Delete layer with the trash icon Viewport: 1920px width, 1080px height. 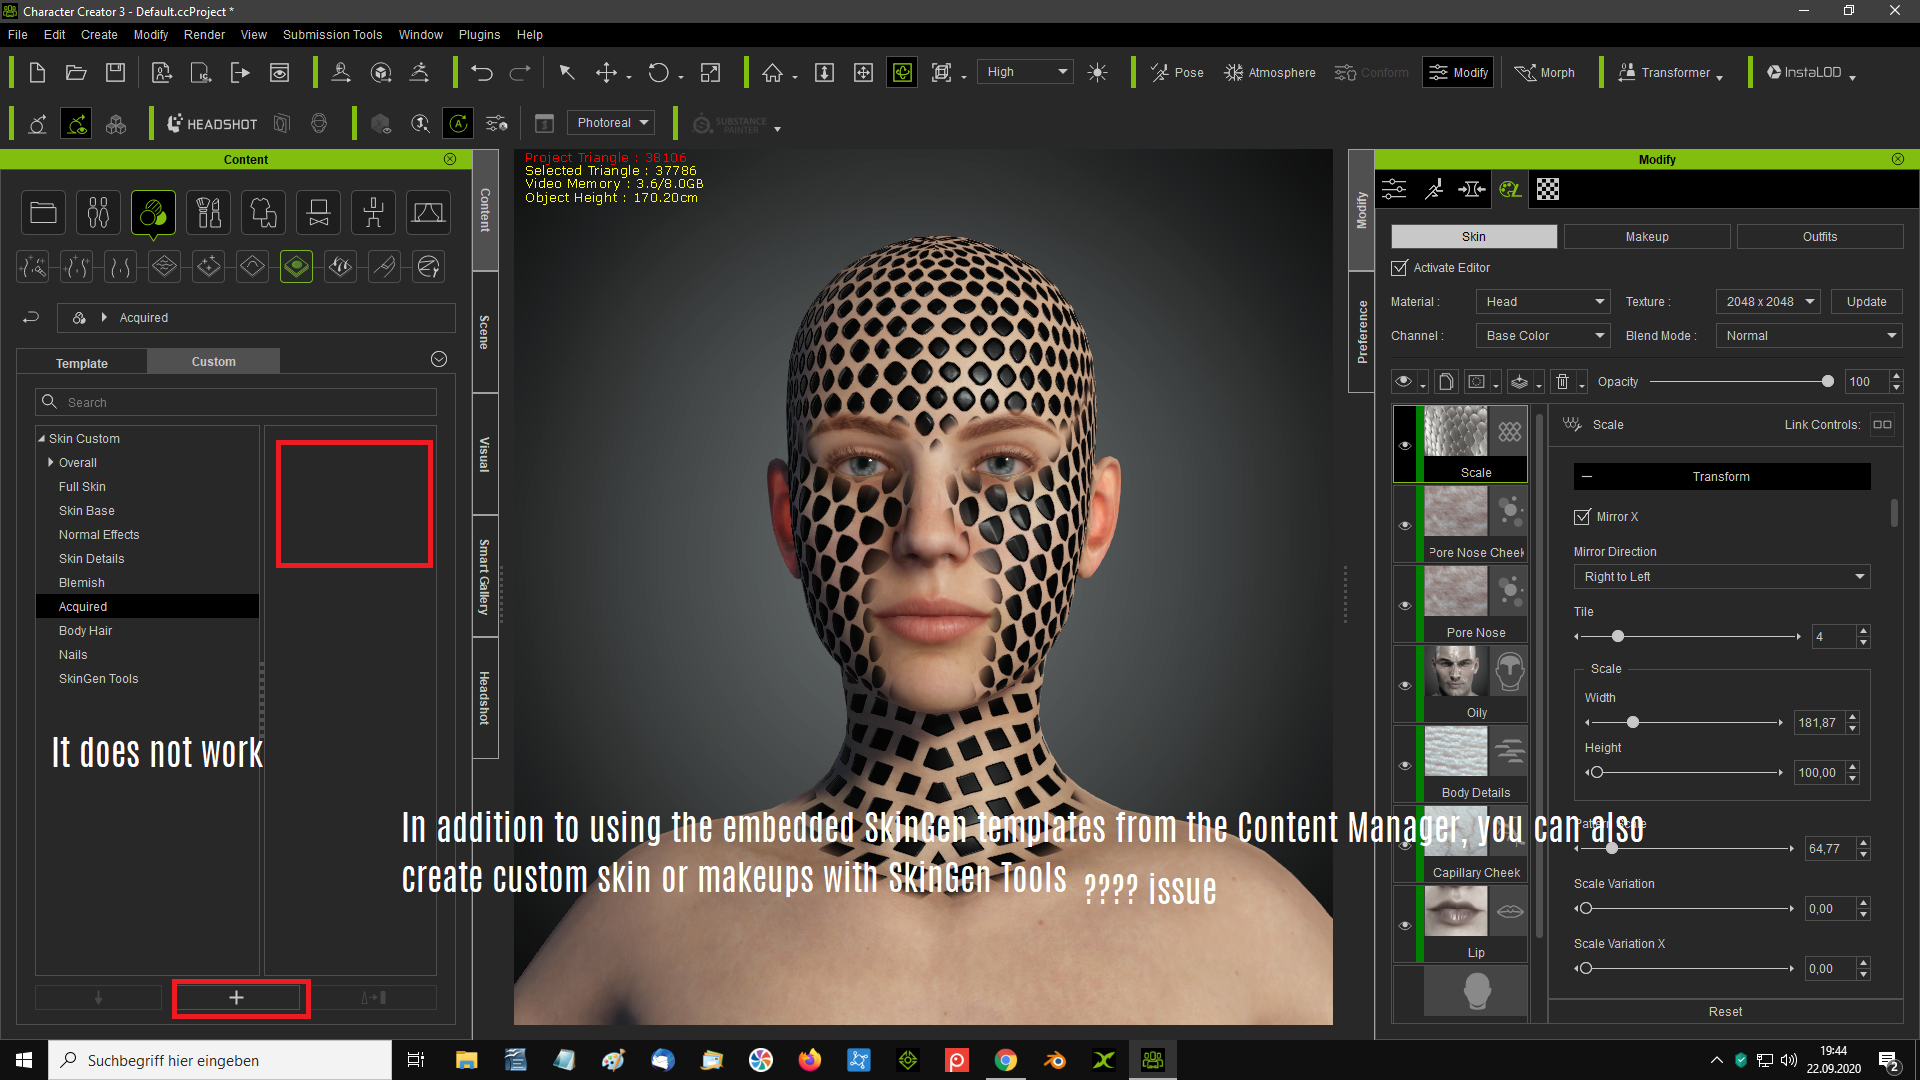pyautogui.click(x=1563, y=382)
